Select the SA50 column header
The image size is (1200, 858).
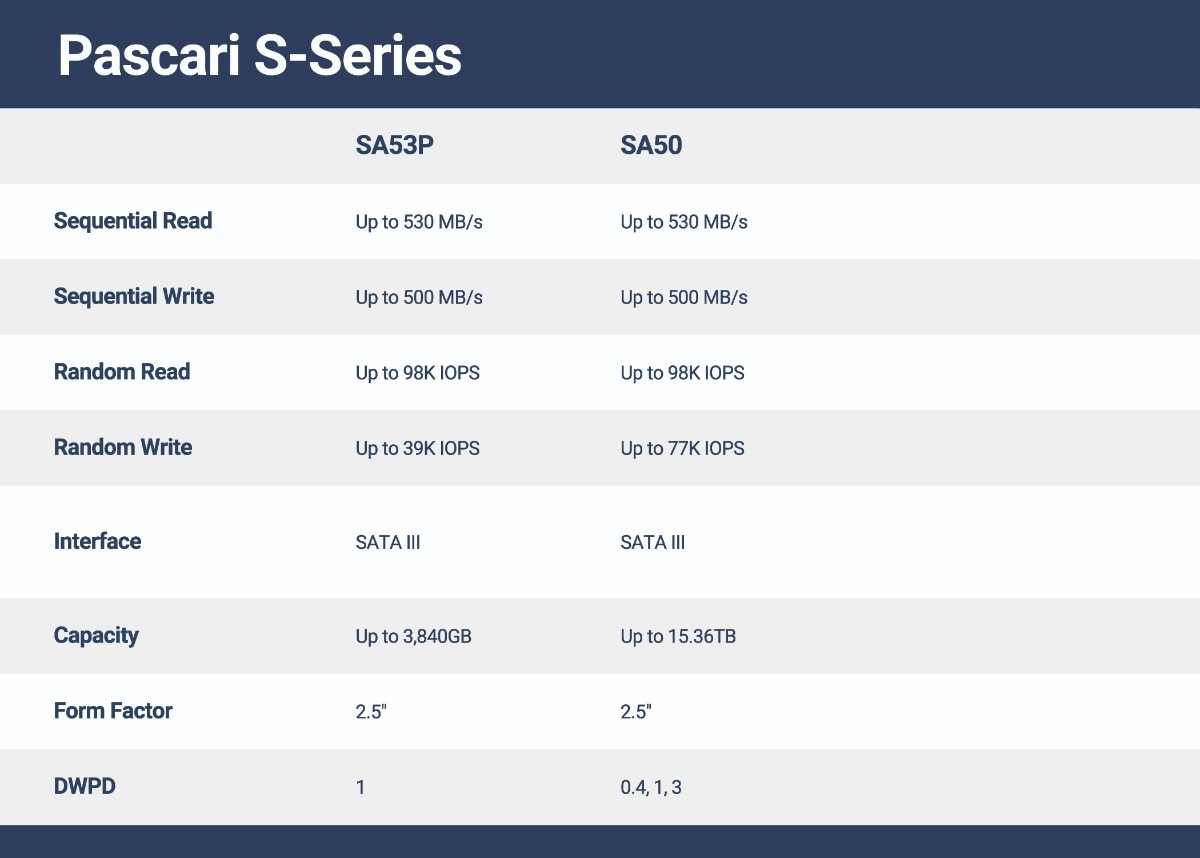click(x=651, y=146)
